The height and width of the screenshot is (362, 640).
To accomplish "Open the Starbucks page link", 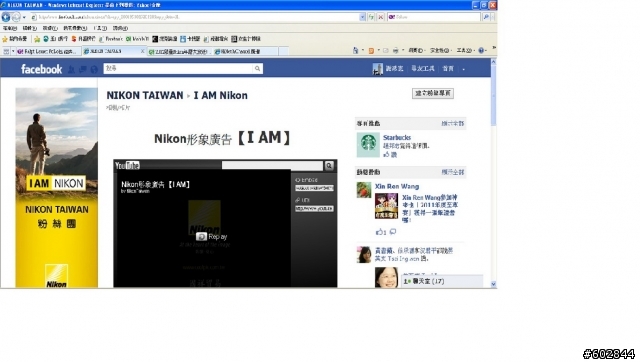I will point(397,138).
